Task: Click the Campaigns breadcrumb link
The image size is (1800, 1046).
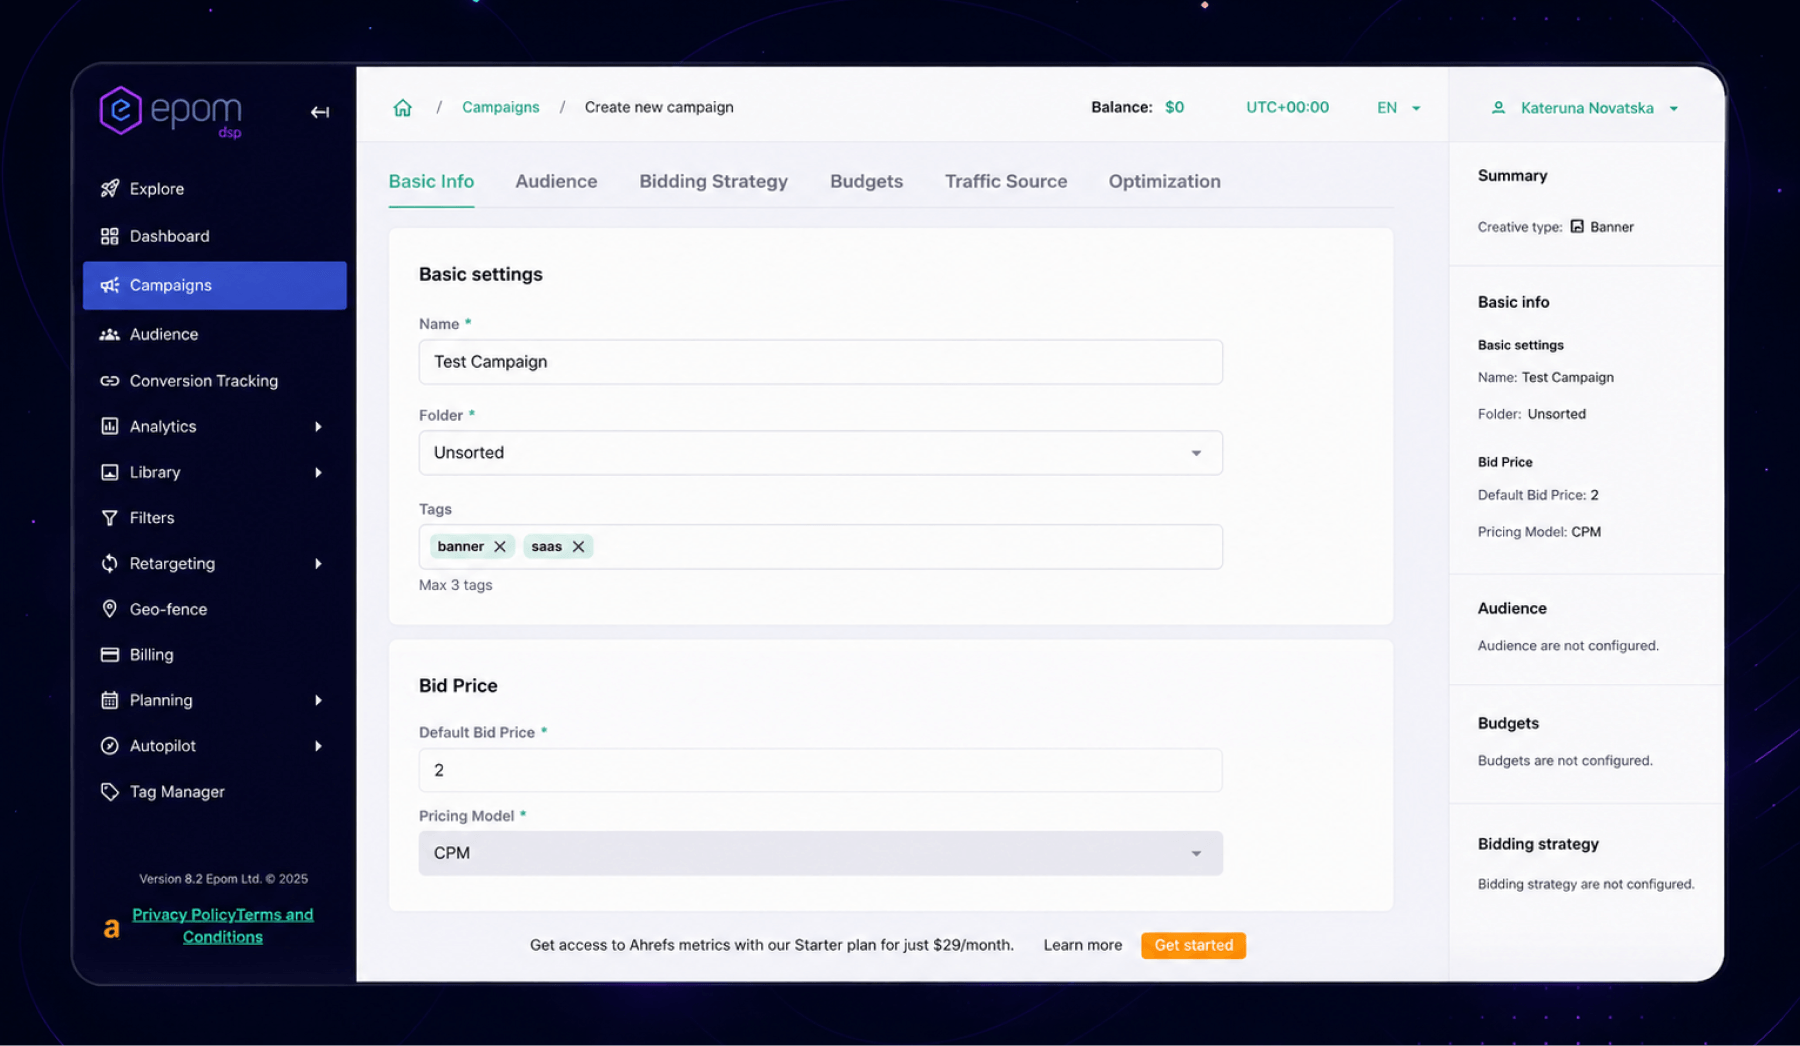Action: (500, 107)
